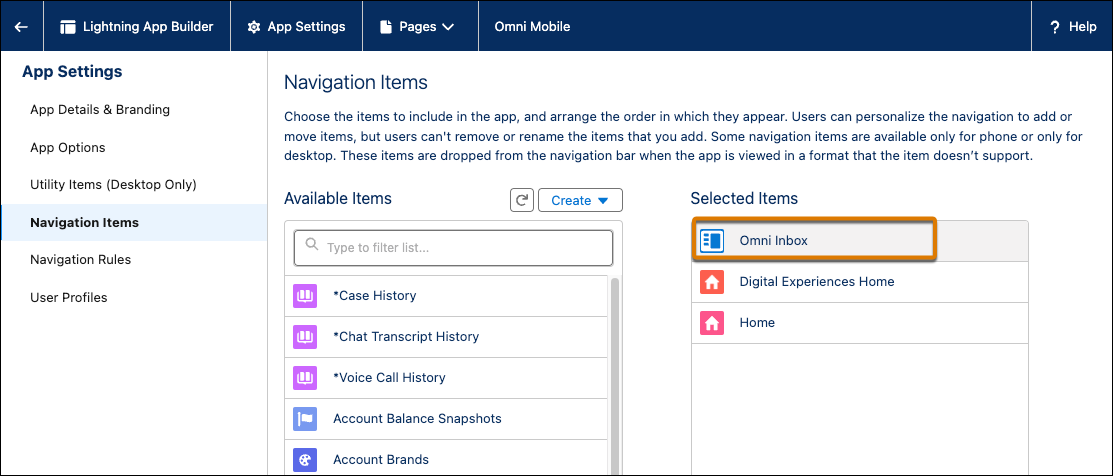Select *Case History item
Image resolution: width=1113 pixels, height=476 pixels.
click(446, 296)
